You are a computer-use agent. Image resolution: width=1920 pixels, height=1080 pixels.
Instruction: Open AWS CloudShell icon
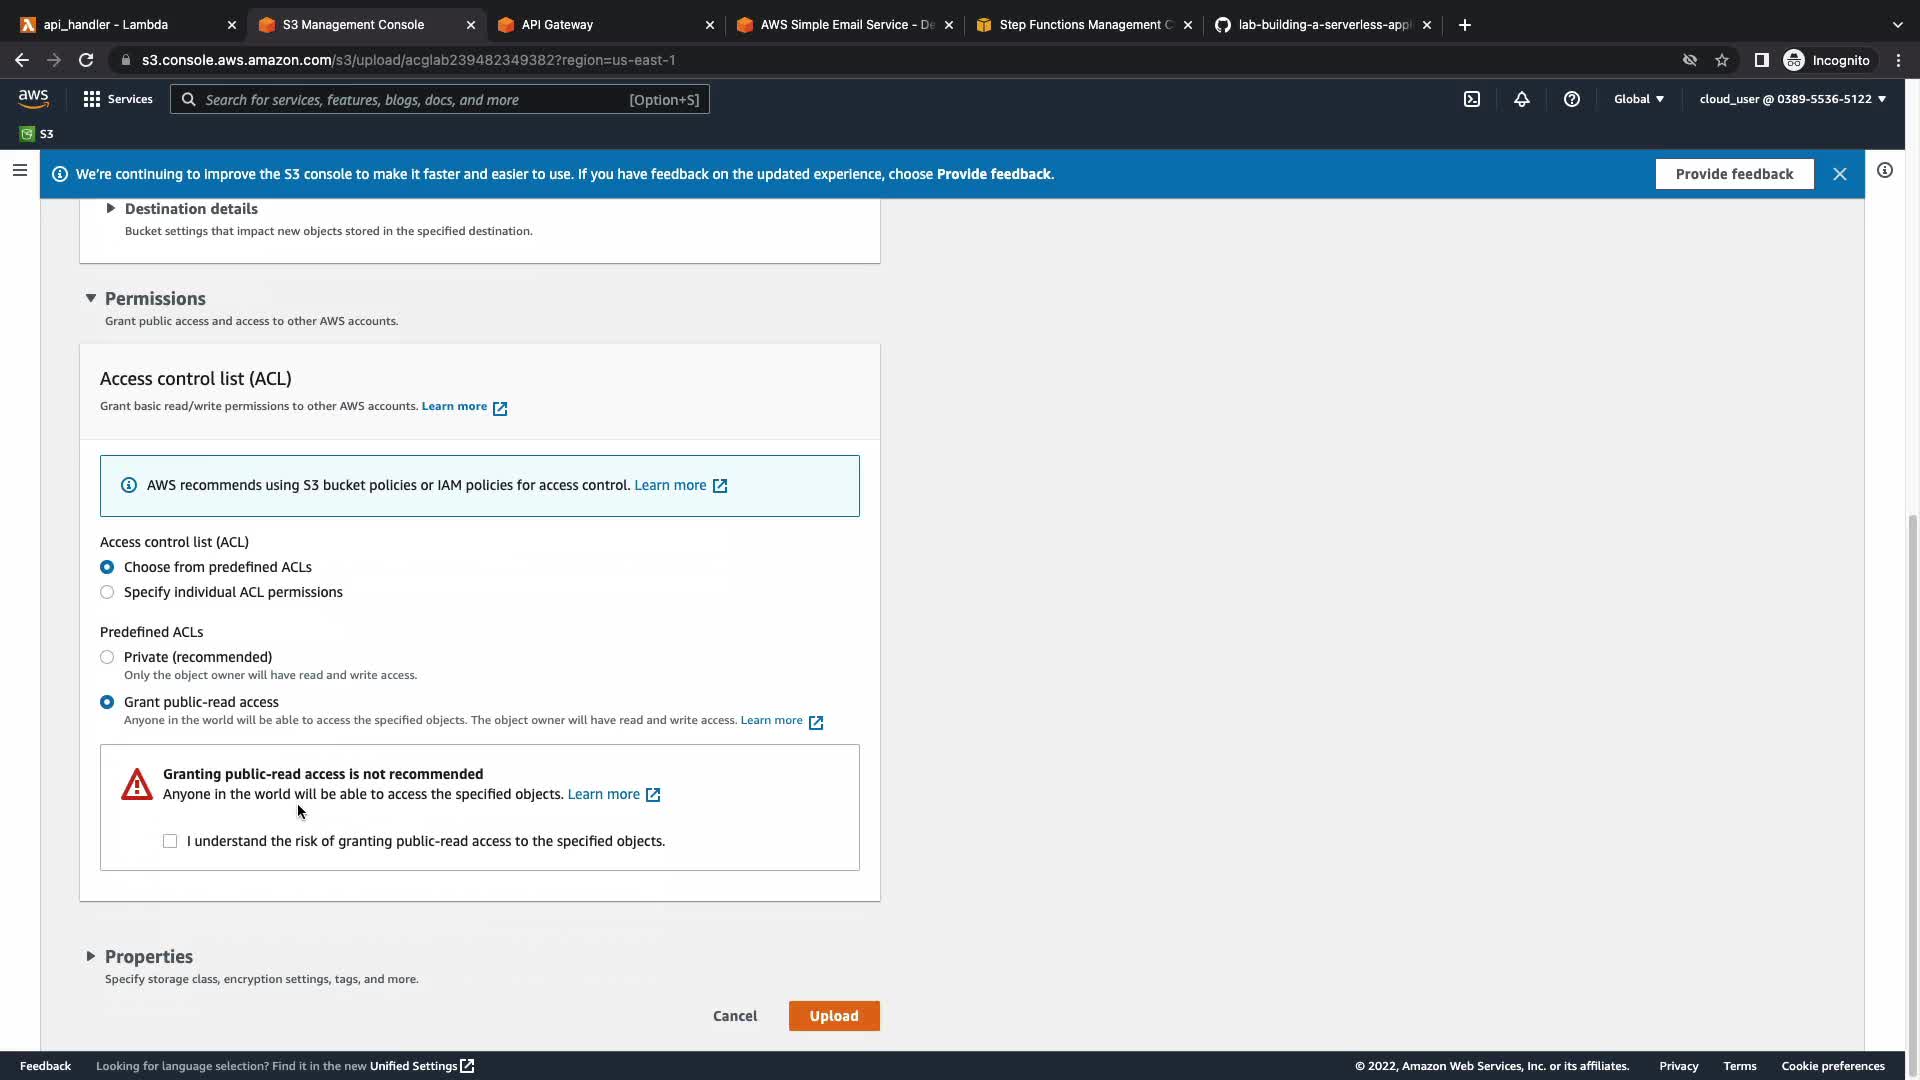pyautogui.click(x=1471, y=99)
